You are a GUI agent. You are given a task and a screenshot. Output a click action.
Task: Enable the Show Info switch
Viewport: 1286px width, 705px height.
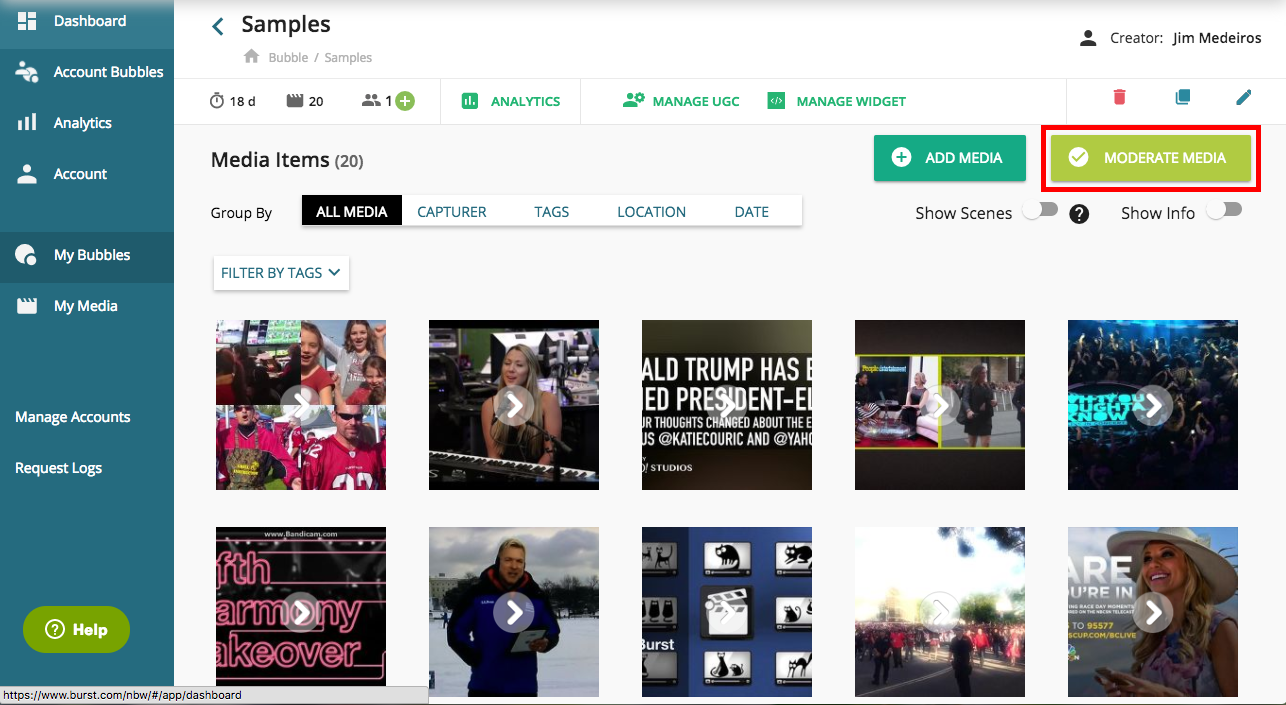point(1224,210)
